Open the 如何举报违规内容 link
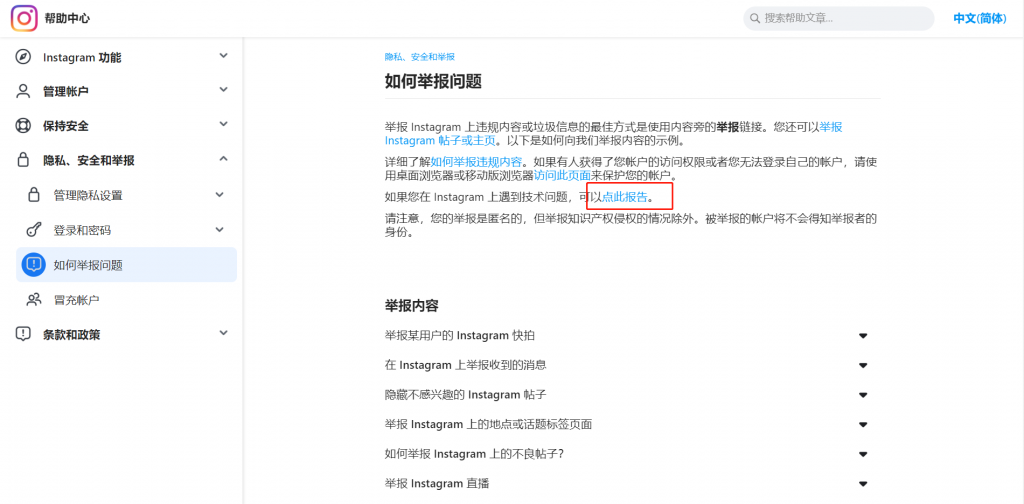1024x504 pixels. [476, 162]
